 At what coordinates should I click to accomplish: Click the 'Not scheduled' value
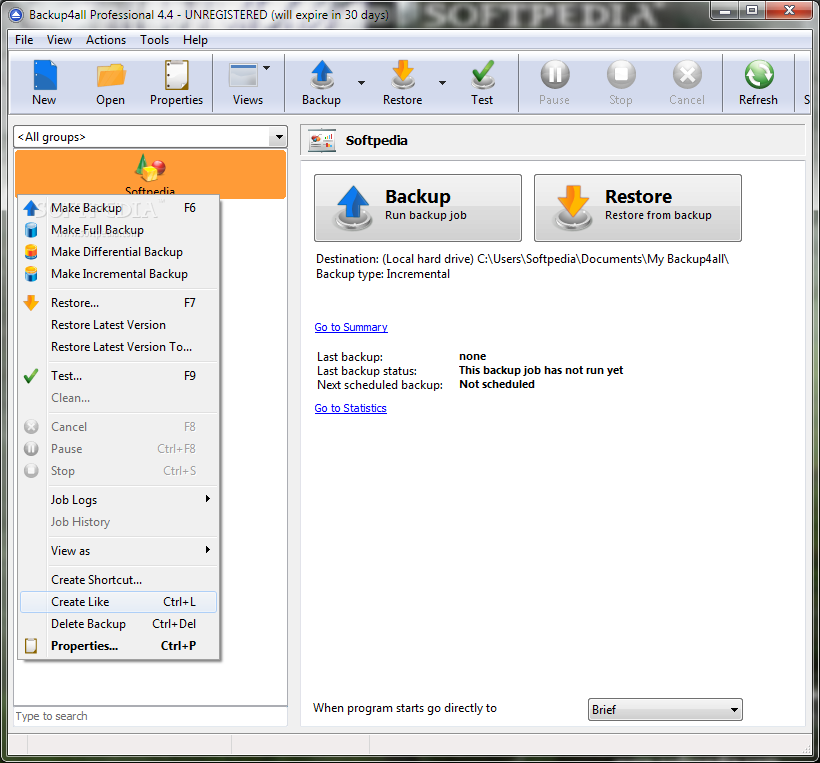click(x=497, y=384)
